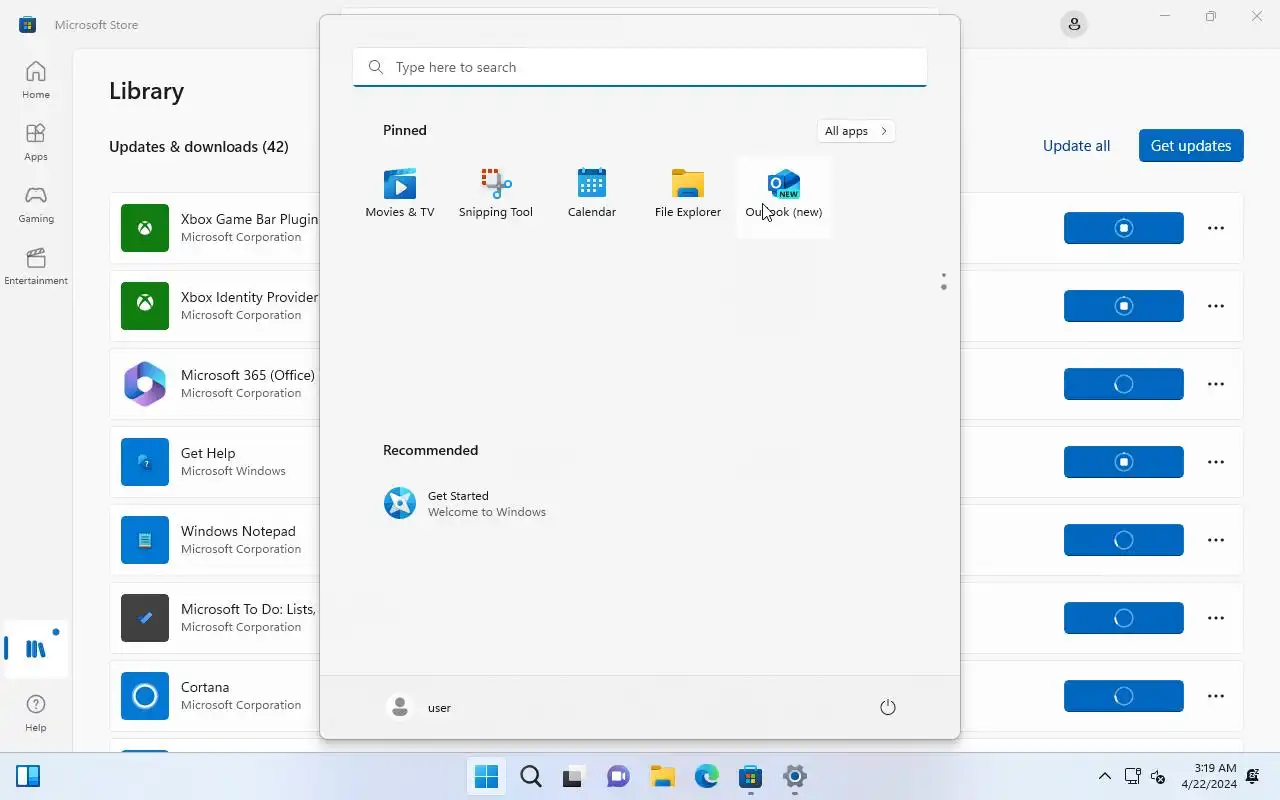This screenshot has height=800, width=1280.
Task: Select the Microsoft Store title bar logo
Action: click(x=28, y=24)
